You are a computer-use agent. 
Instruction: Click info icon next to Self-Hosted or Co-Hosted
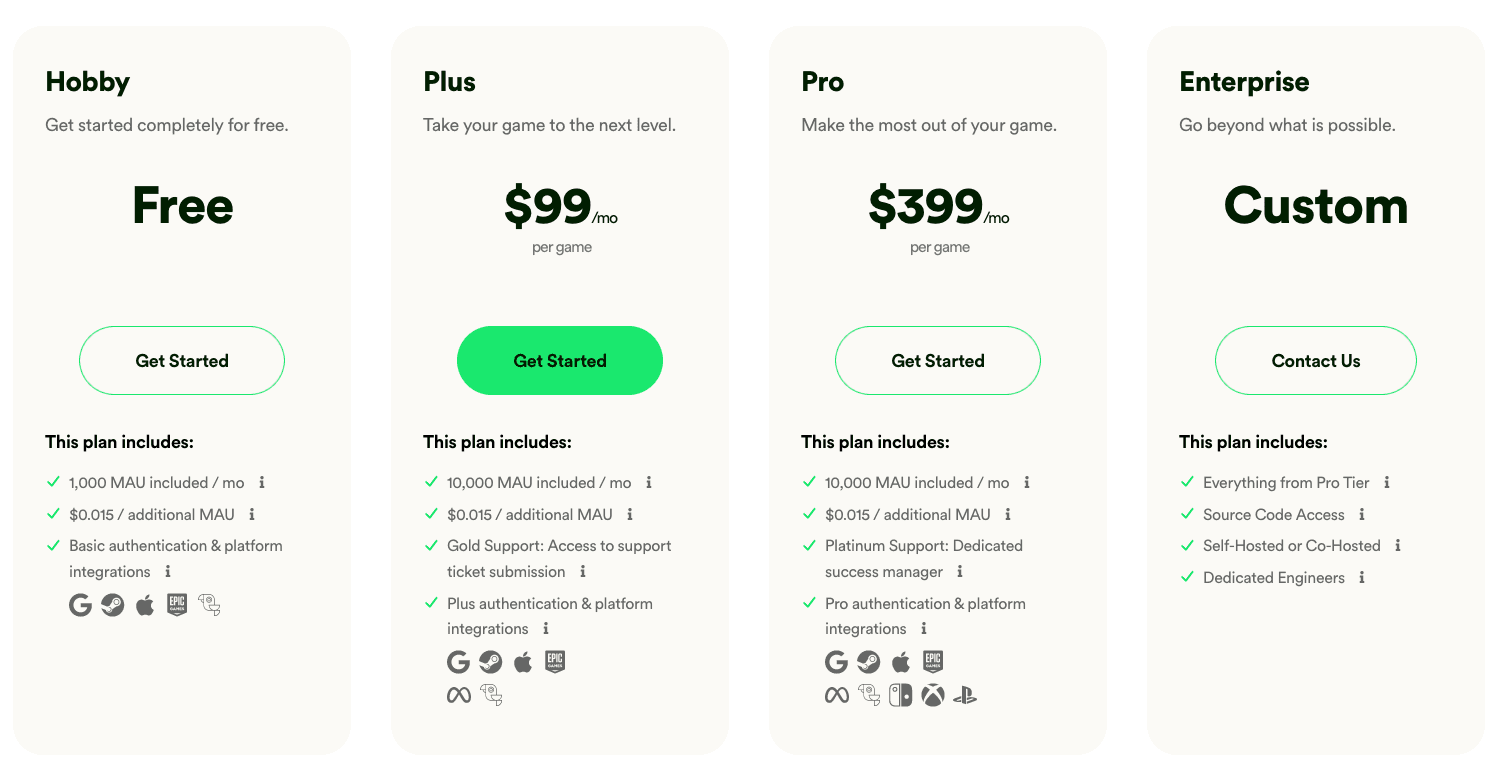tap(1398, 545)
